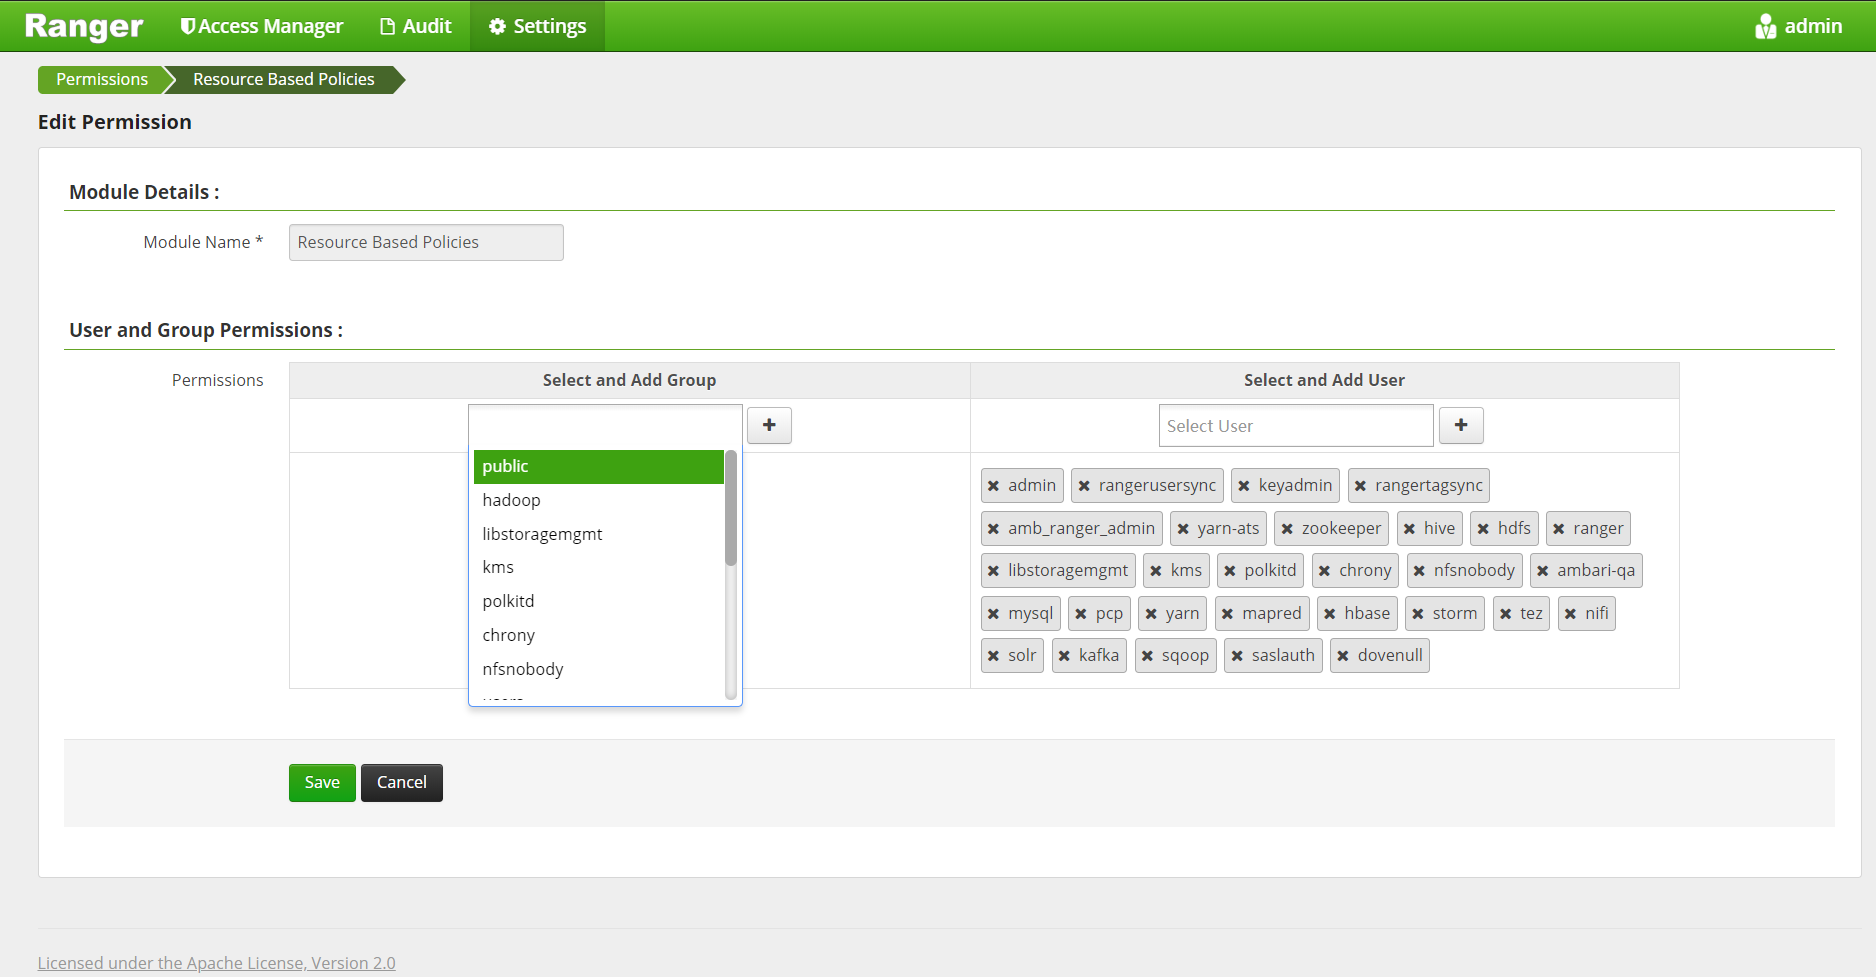The width and height of the screenshot is (1876, 977).
Task: Click plus to add the selected group
Action: point(768,425)
